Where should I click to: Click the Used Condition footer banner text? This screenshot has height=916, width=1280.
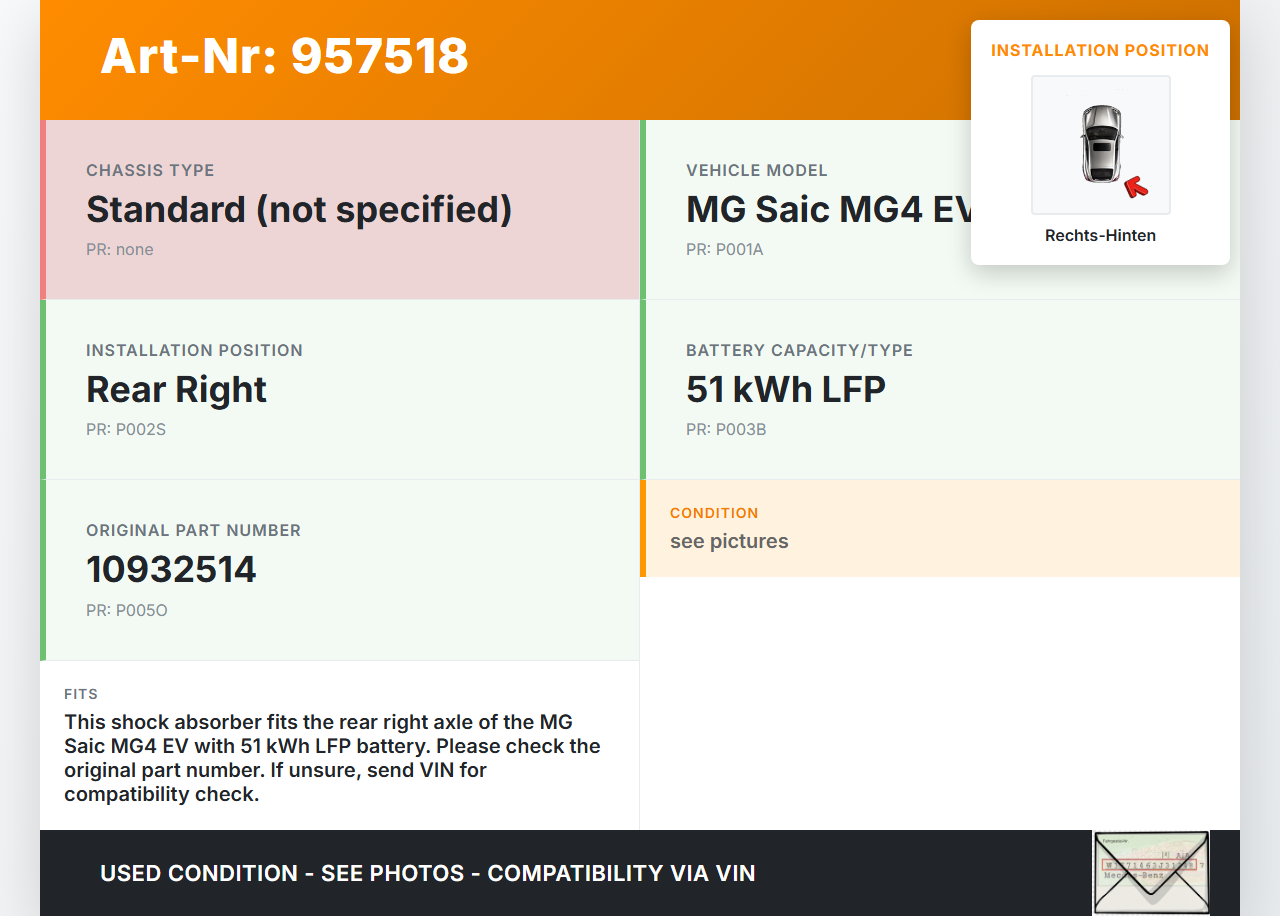coord(427,873)
